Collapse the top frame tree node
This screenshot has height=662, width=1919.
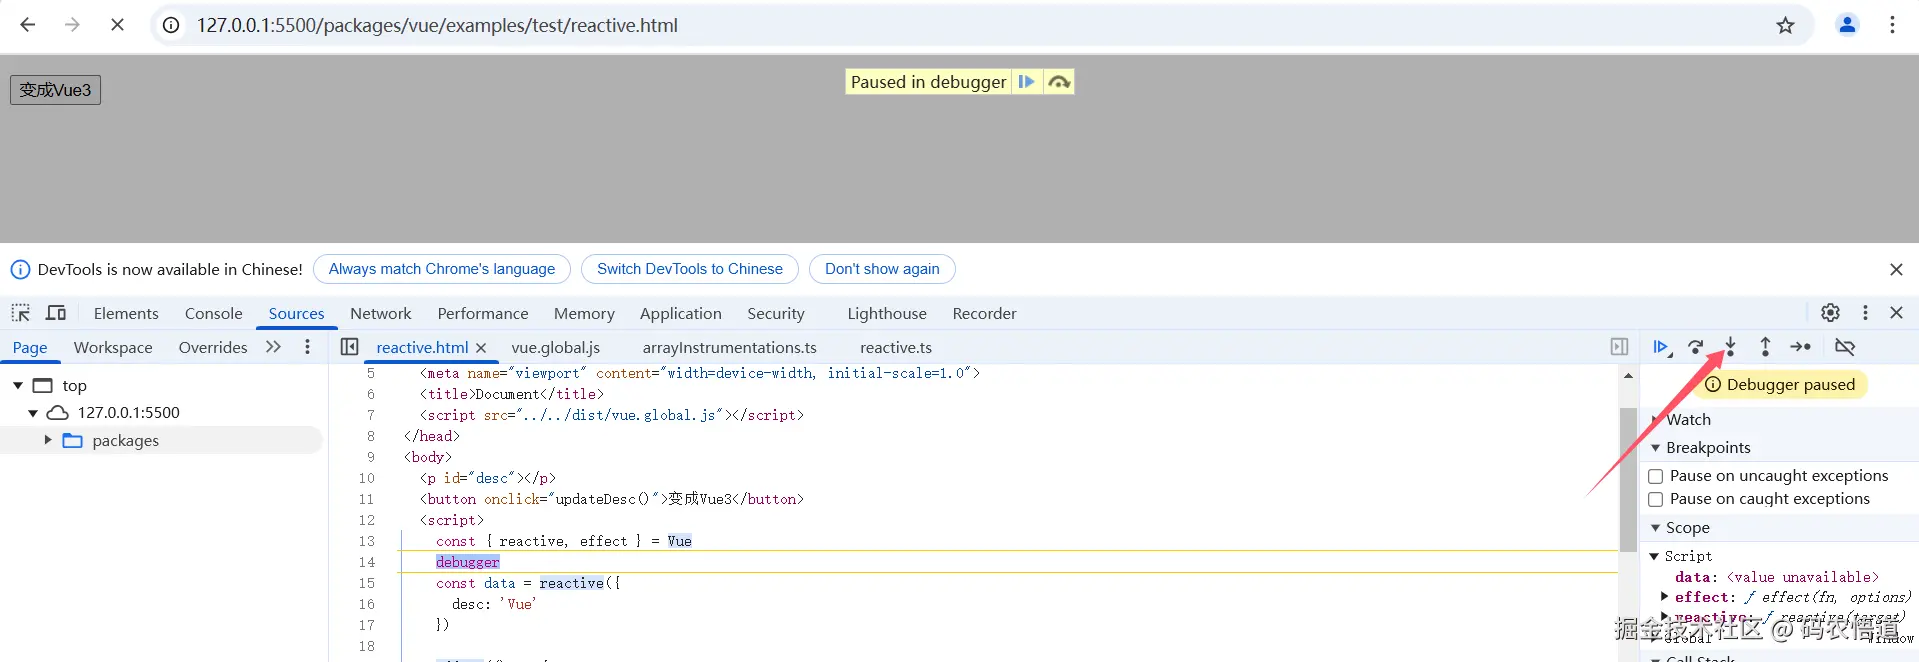click(x=18, y=385)
